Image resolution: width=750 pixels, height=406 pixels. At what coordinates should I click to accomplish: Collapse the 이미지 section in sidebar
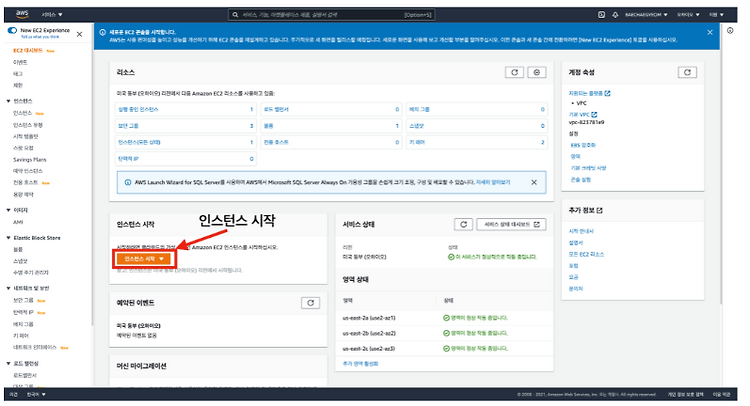[x=8, y=210]
